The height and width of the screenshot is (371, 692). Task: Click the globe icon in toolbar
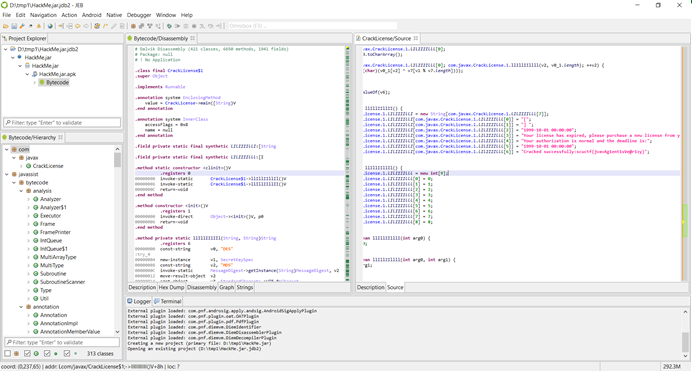50,26
